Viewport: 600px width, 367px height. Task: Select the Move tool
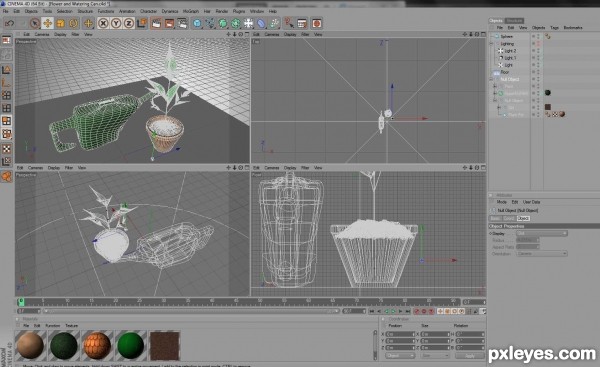click(x=47, y=23)
